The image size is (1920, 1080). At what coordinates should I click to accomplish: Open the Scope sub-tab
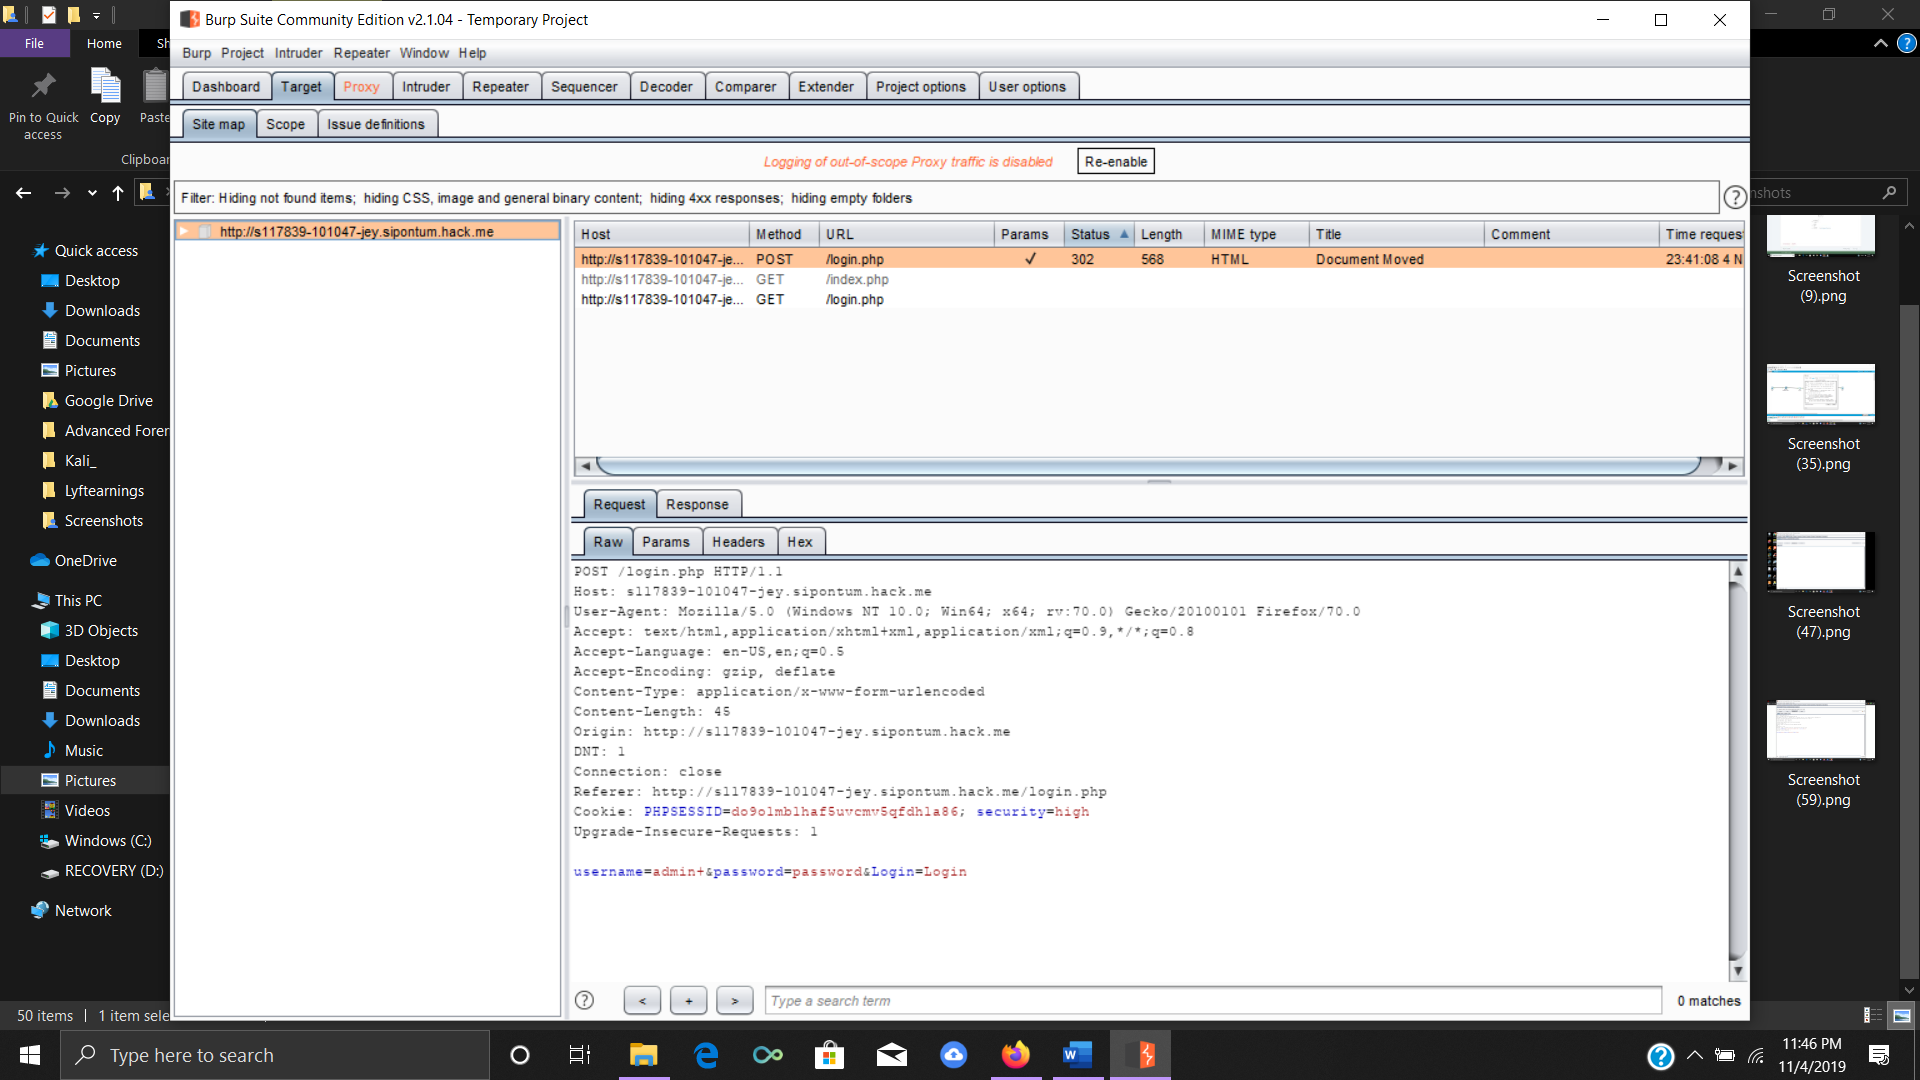pos(285,124)
